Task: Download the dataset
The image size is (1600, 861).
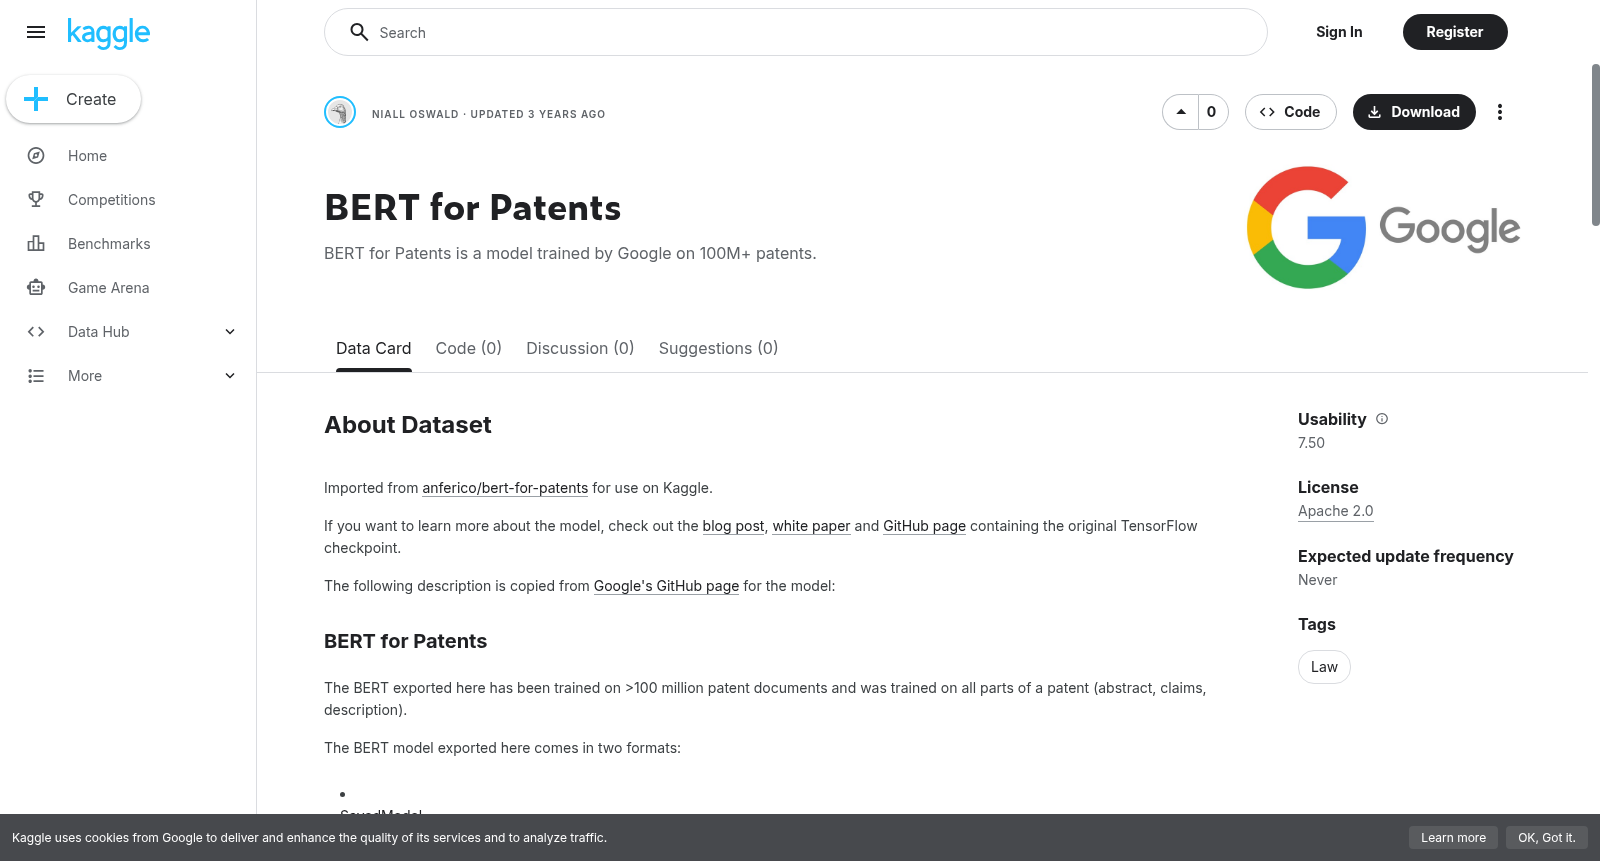Action: [1414, 112]
